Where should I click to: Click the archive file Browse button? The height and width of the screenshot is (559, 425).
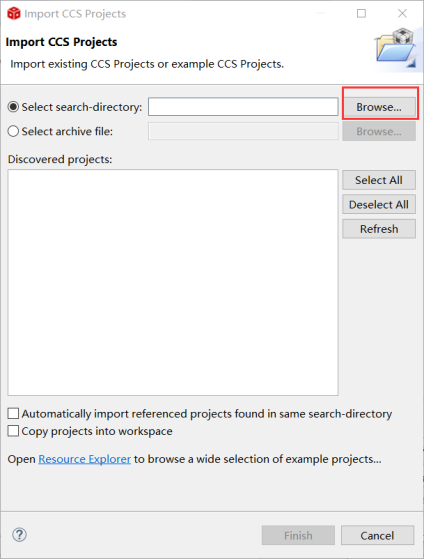click(x=379, y=131)
